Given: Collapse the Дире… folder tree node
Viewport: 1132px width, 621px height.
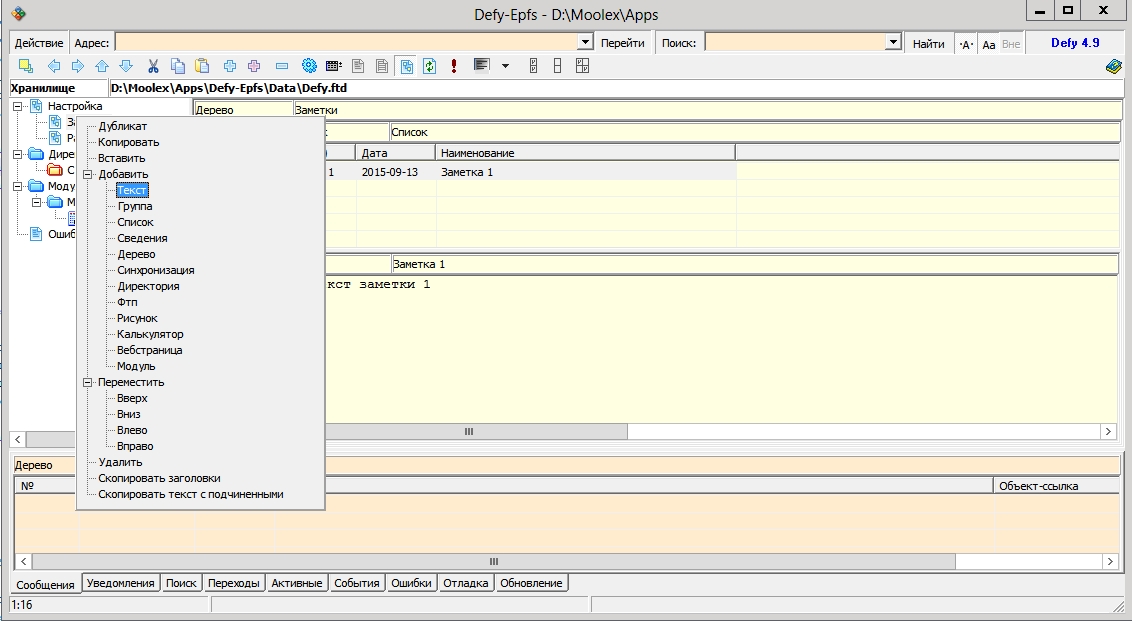Looking at the screenshot, I should tap(17, 154).
